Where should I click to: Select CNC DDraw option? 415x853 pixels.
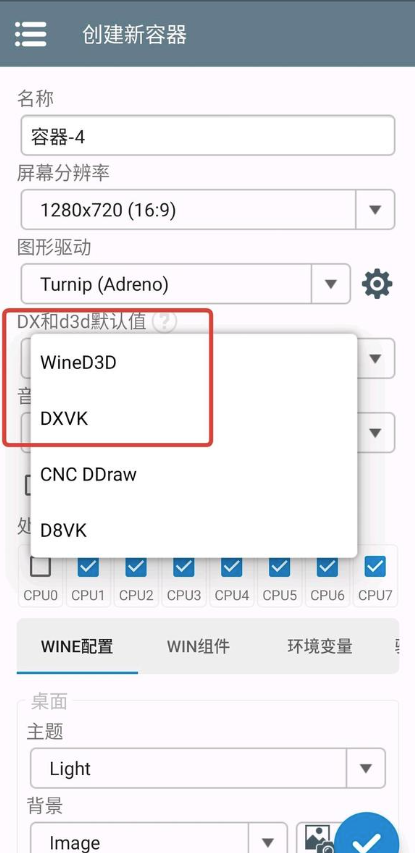[194, 474]
